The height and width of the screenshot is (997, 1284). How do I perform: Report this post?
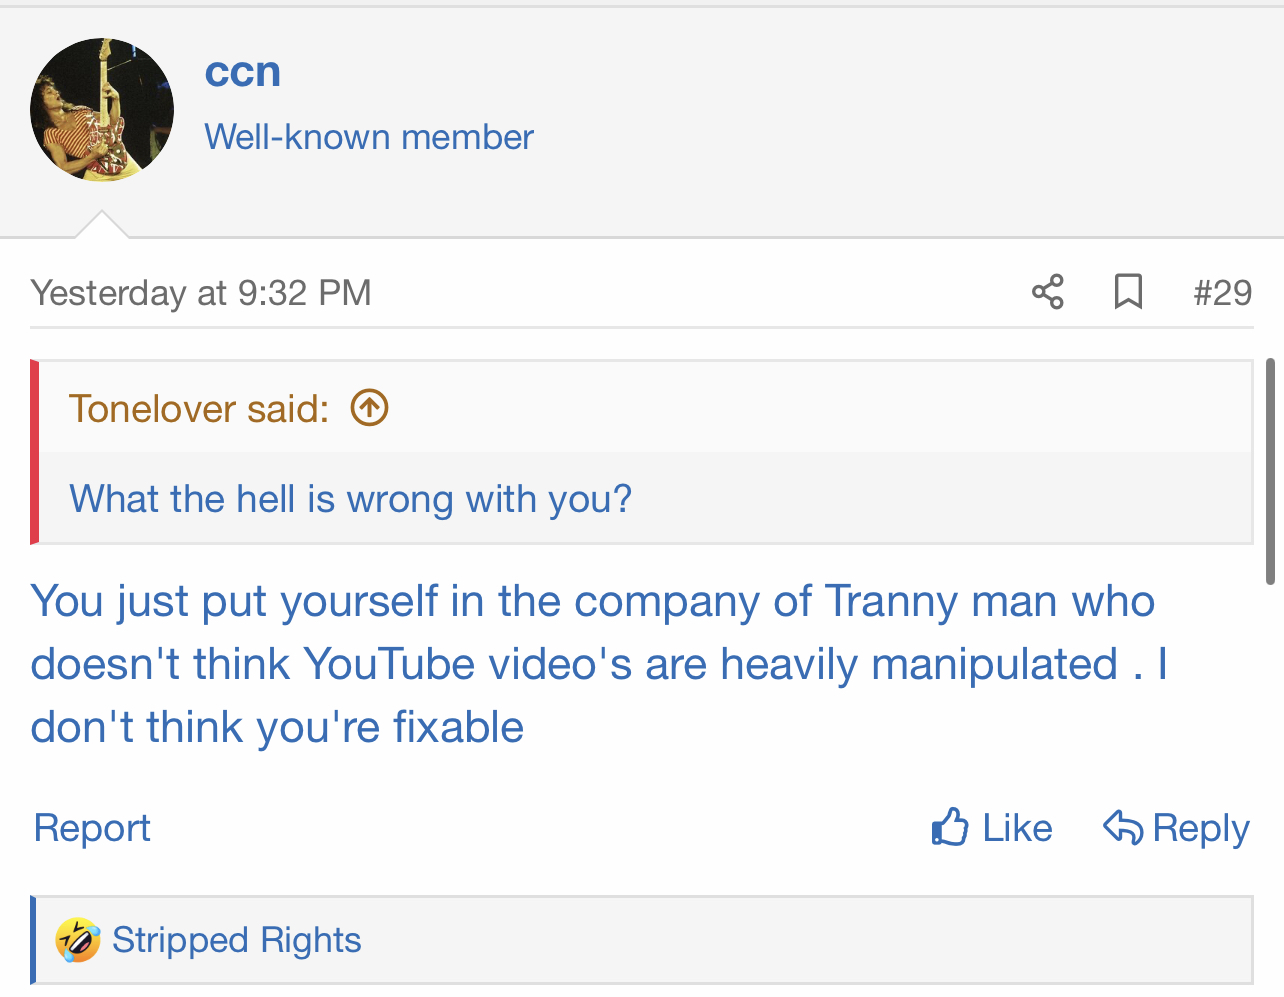[92, 828]
